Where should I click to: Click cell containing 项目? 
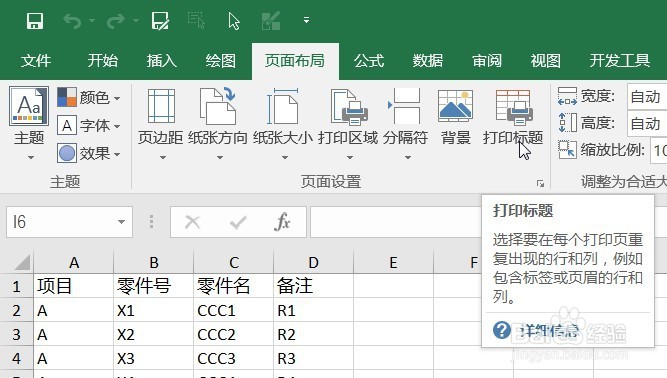point(74,286)
